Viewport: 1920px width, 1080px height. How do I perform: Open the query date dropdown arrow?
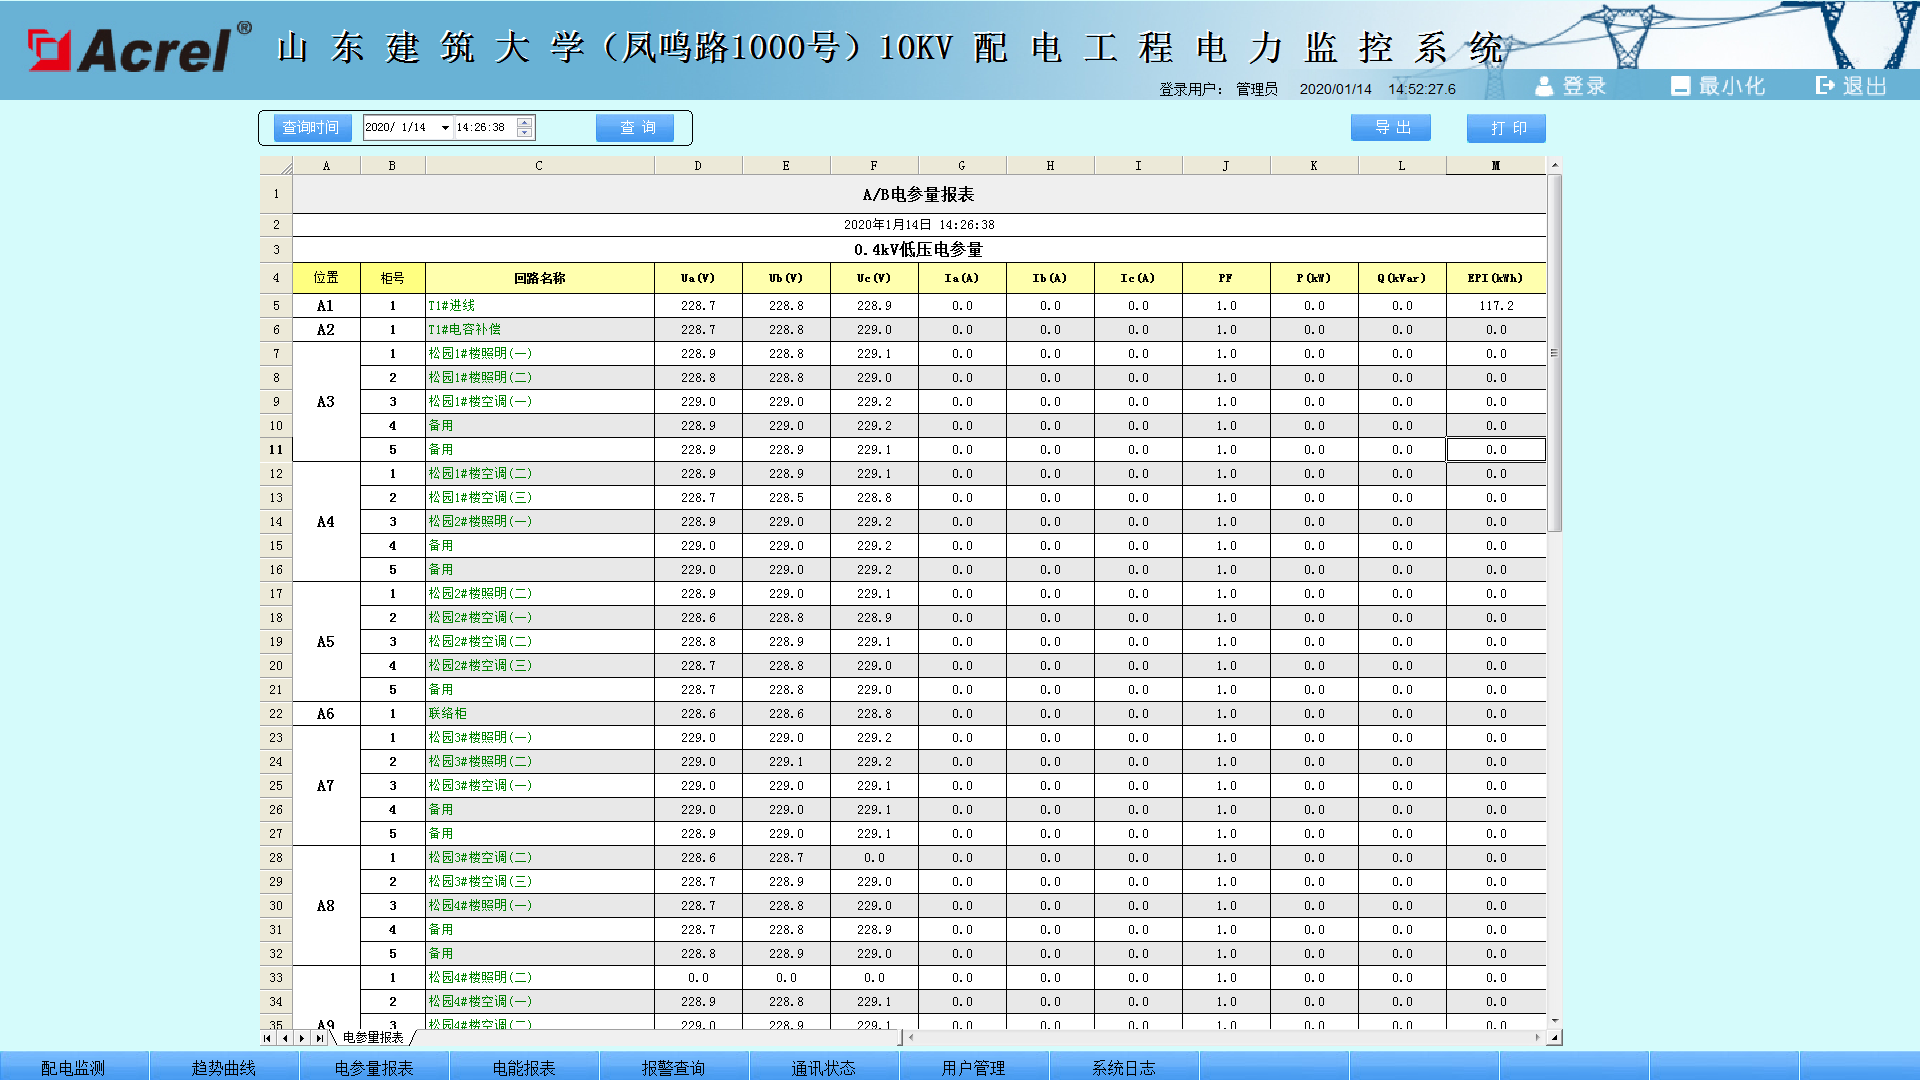pyautogui.click(x=445, y=128)
